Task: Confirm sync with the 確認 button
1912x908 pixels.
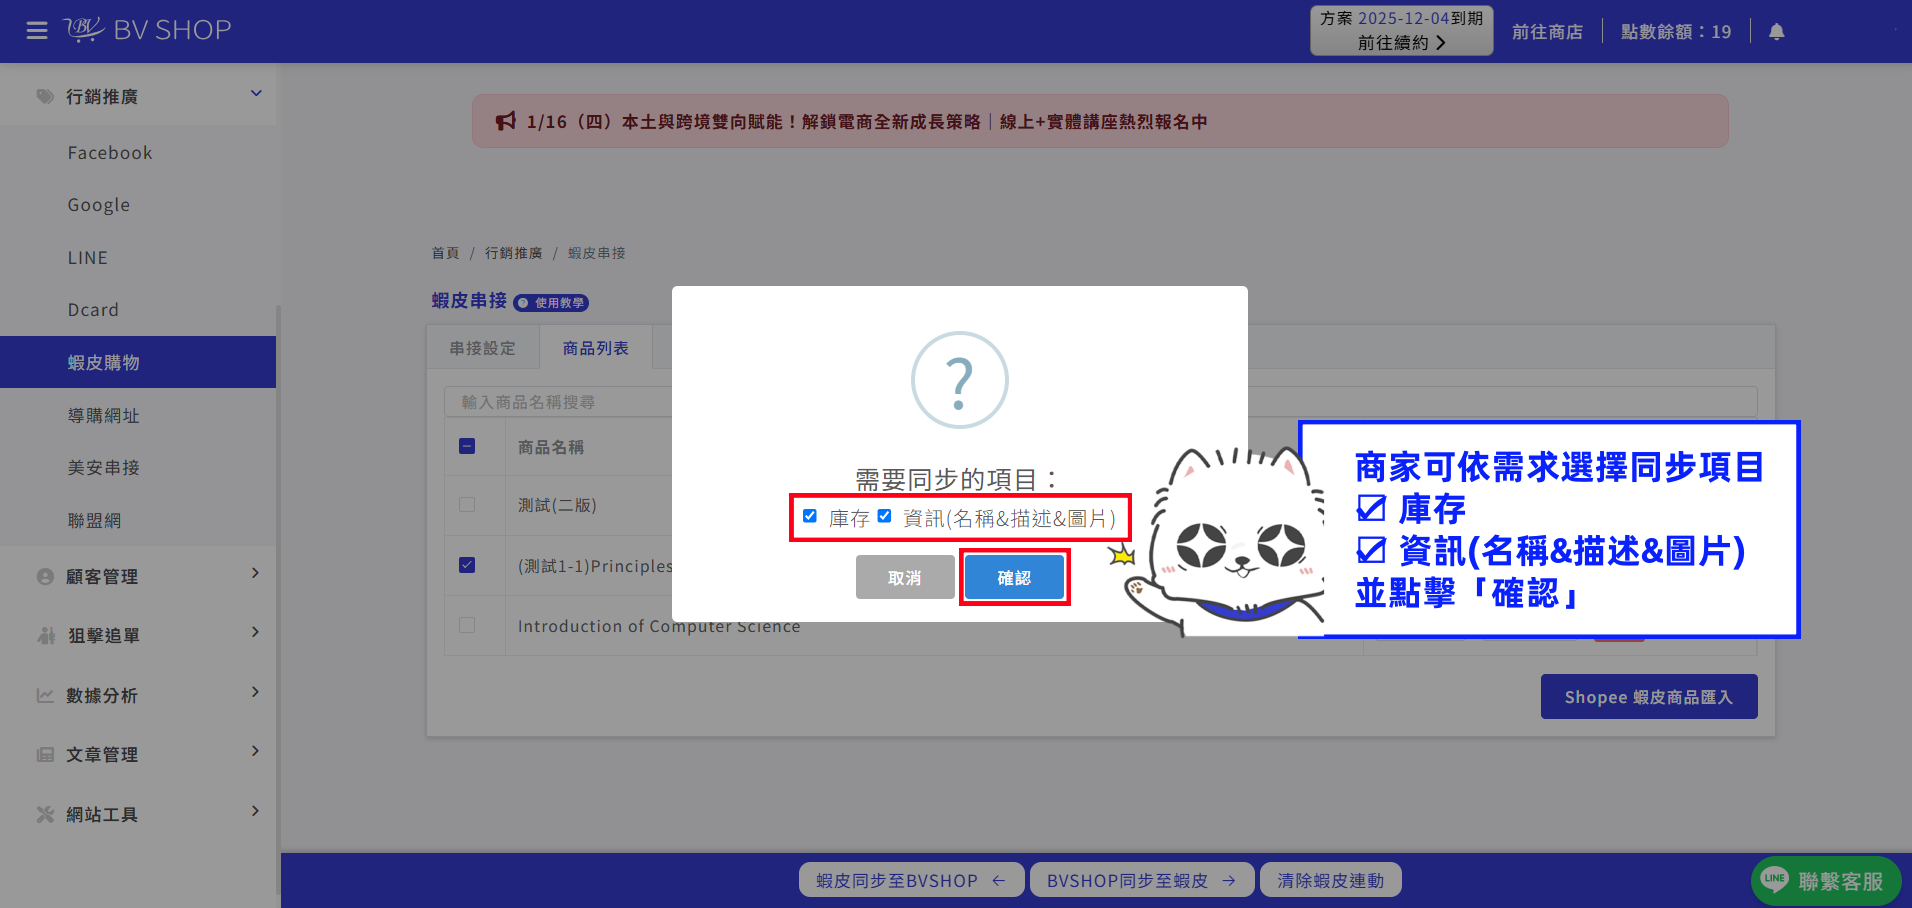Action: tap(1014, 578)
